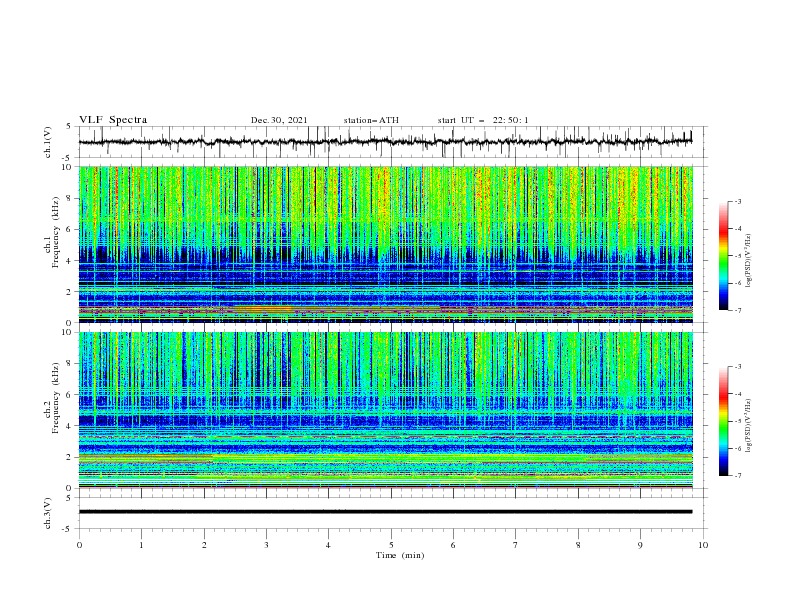Click the ch.1 waveform trace panel

coord(393,142)
